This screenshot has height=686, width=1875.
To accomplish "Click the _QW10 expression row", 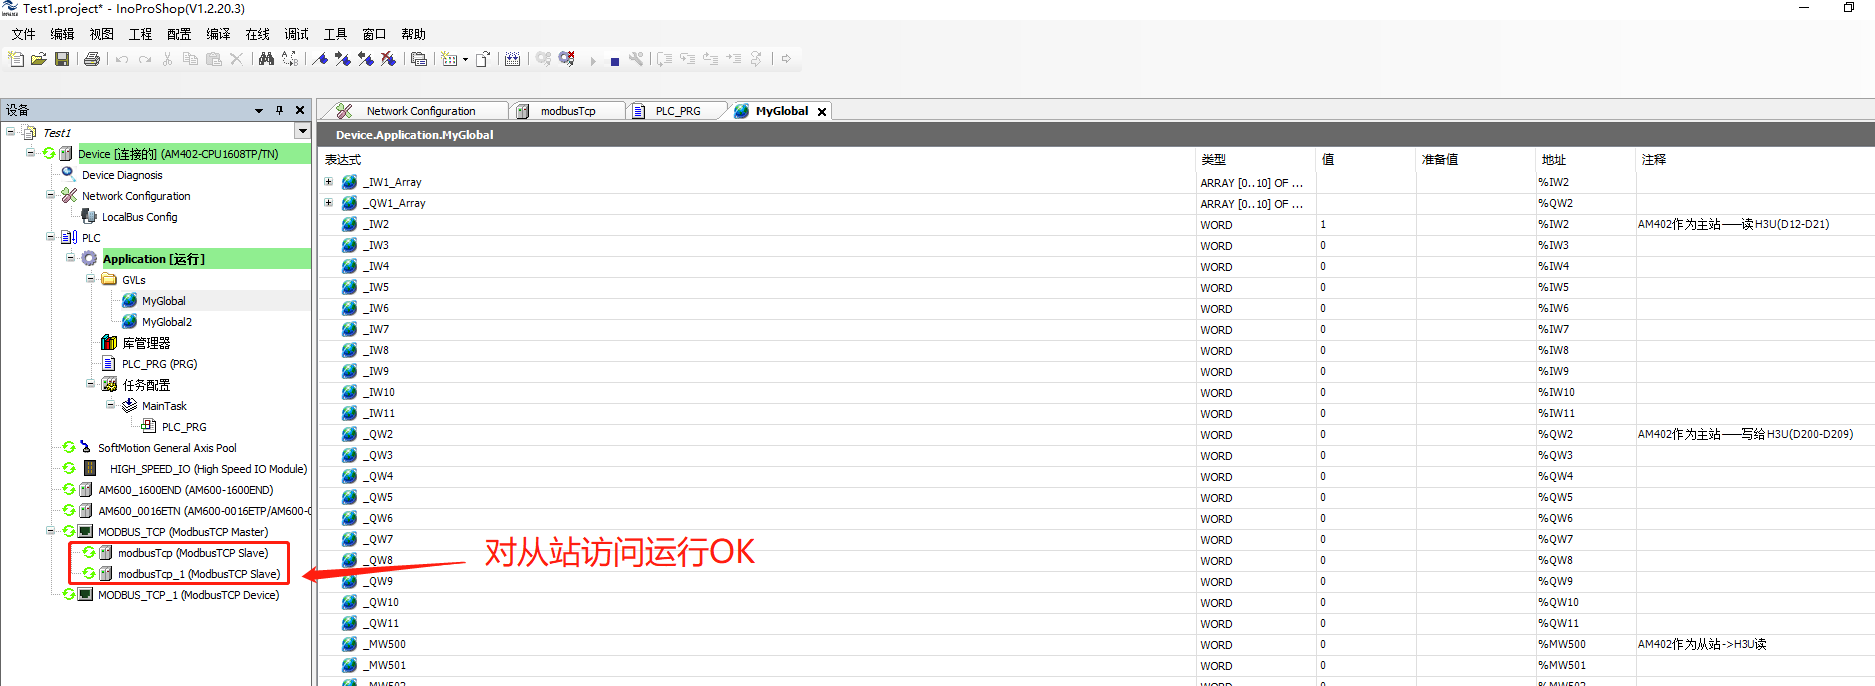I will coord(759,602).
